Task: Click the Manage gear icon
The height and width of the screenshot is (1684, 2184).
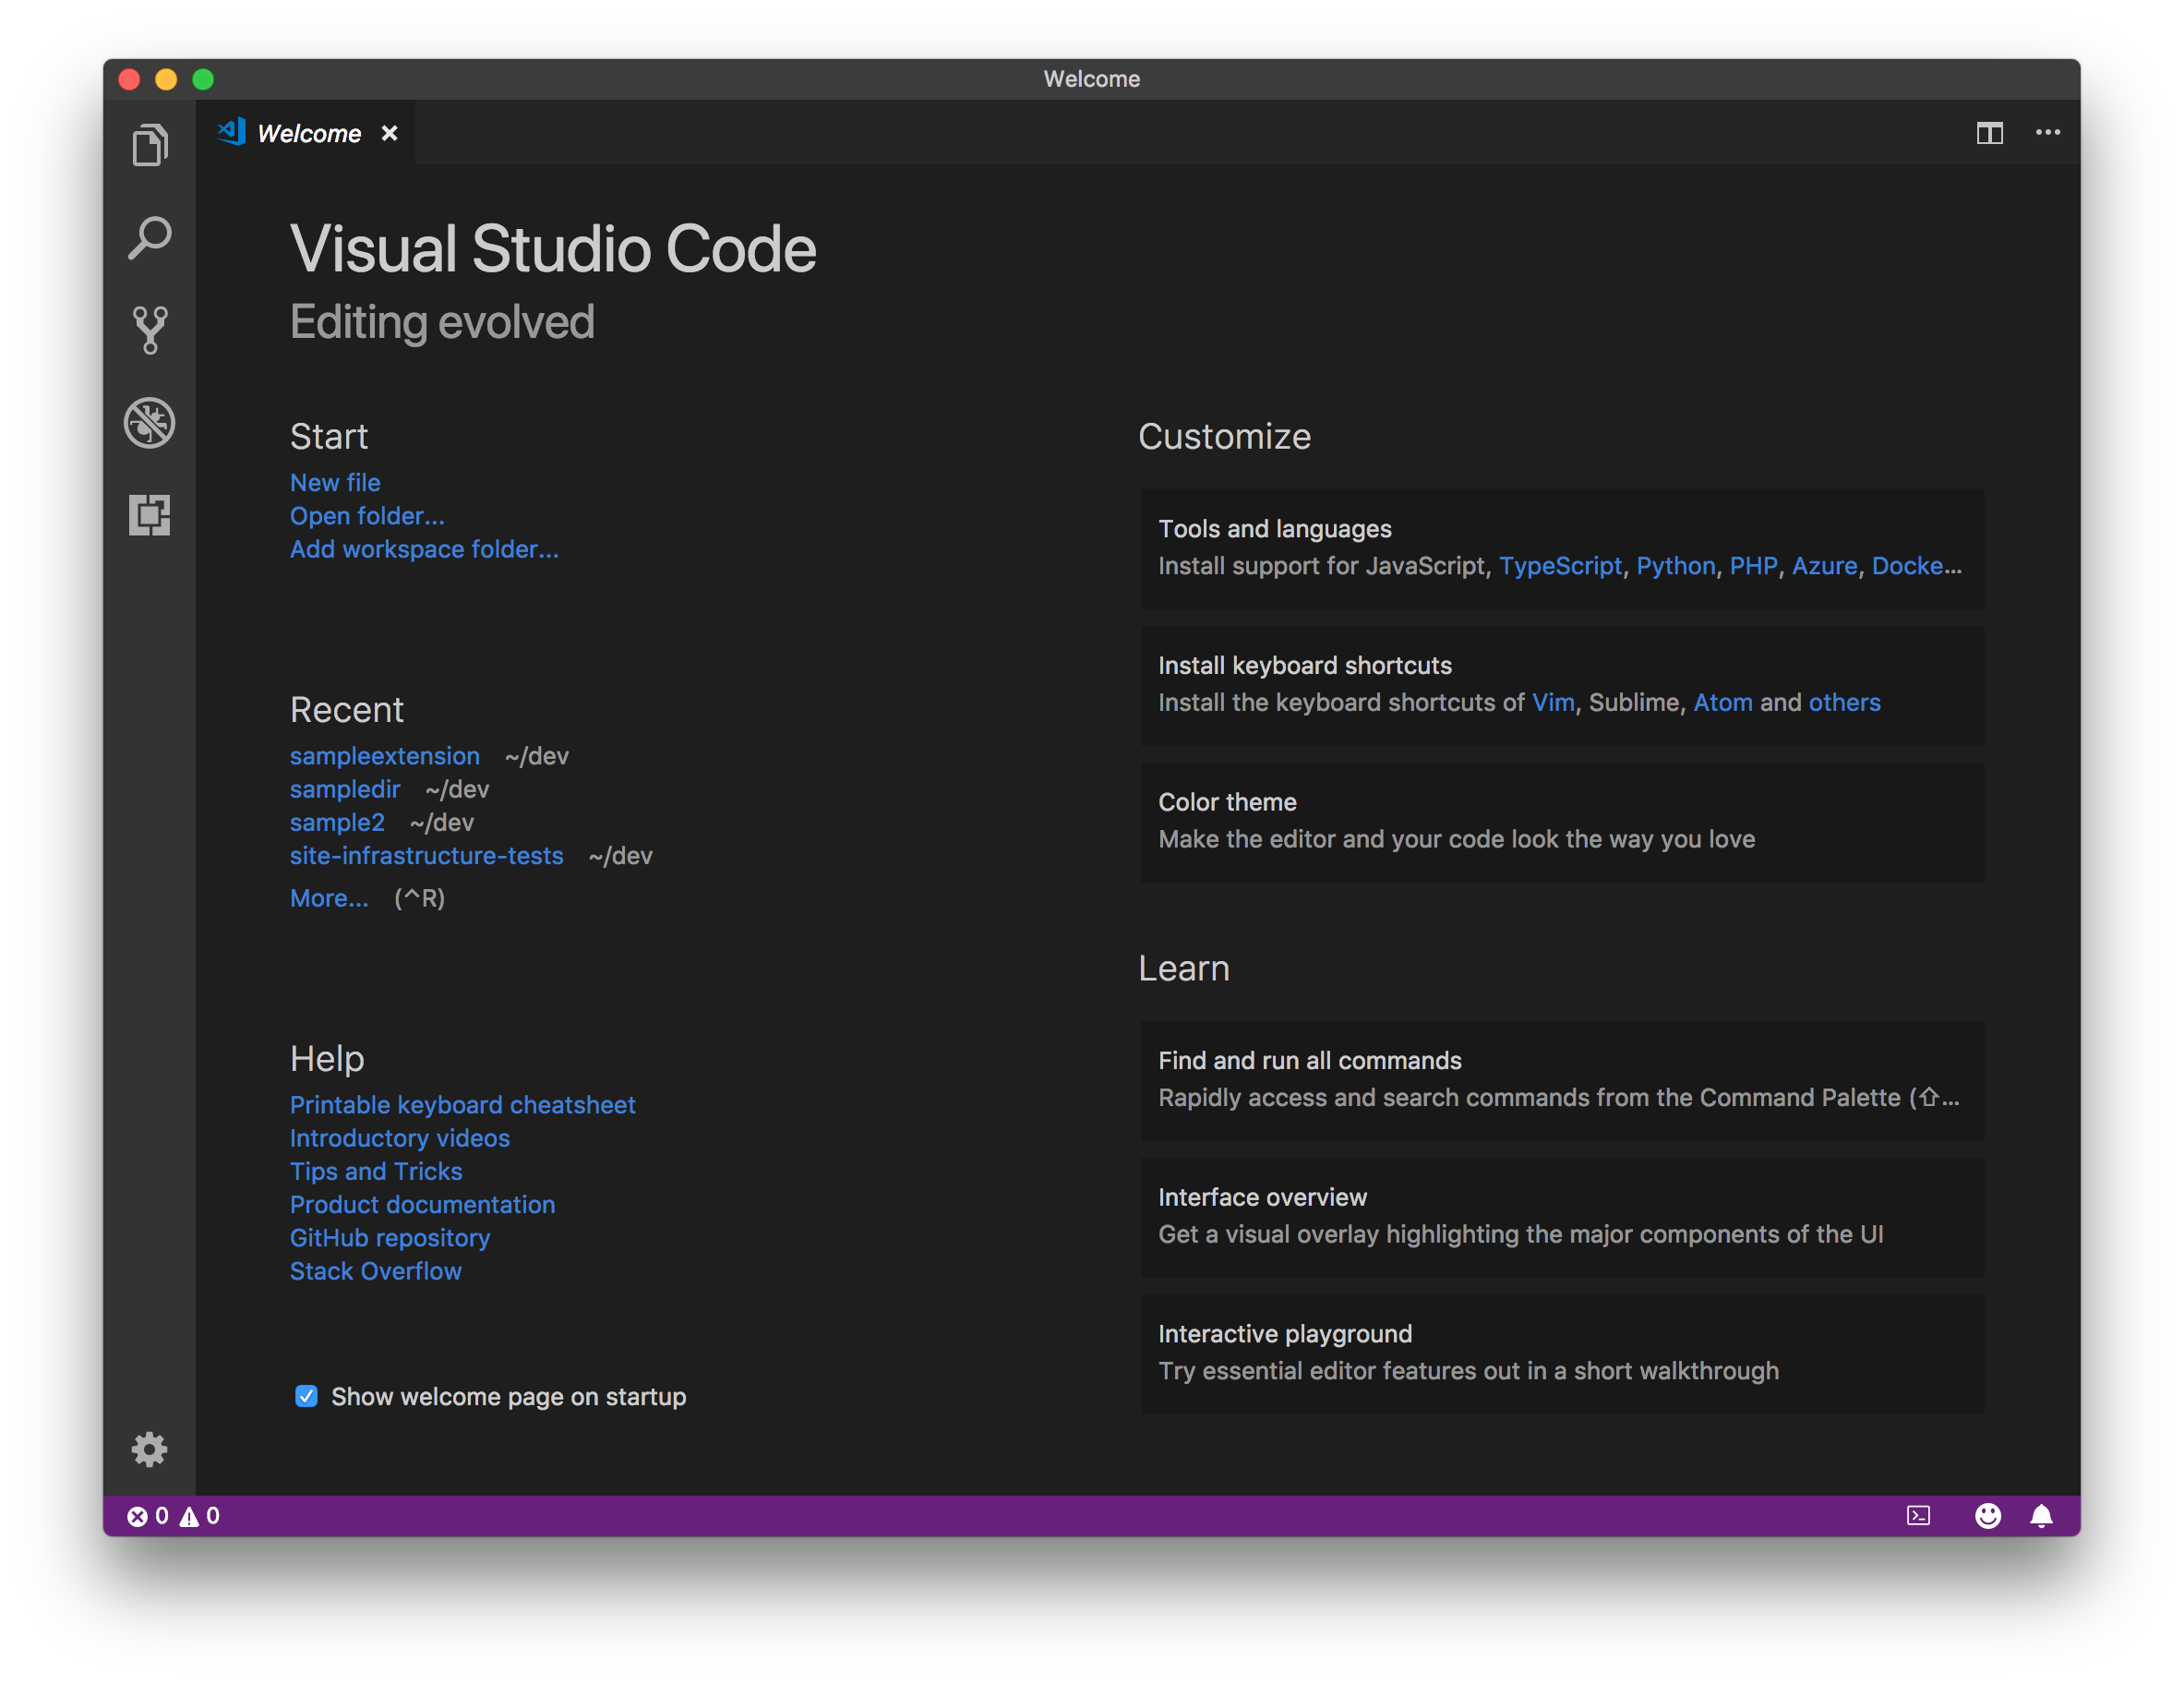Action: point(149,1449)
